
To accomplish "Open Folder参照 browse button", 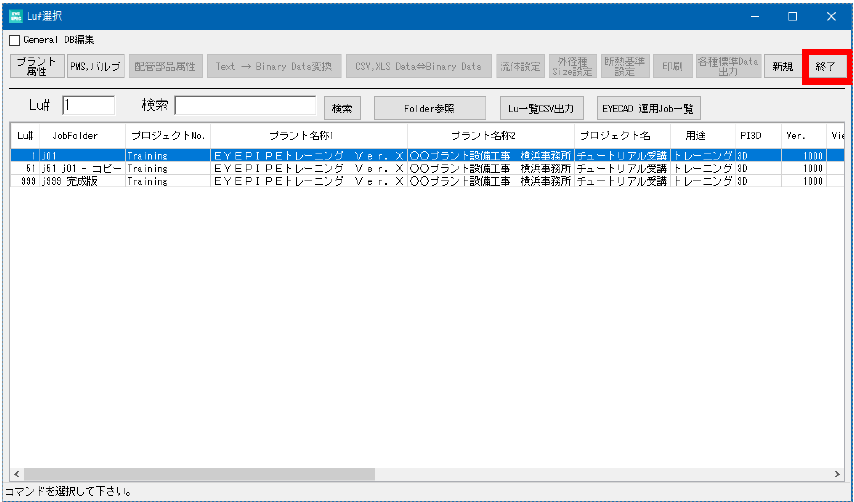I will (x=429, y=108).
